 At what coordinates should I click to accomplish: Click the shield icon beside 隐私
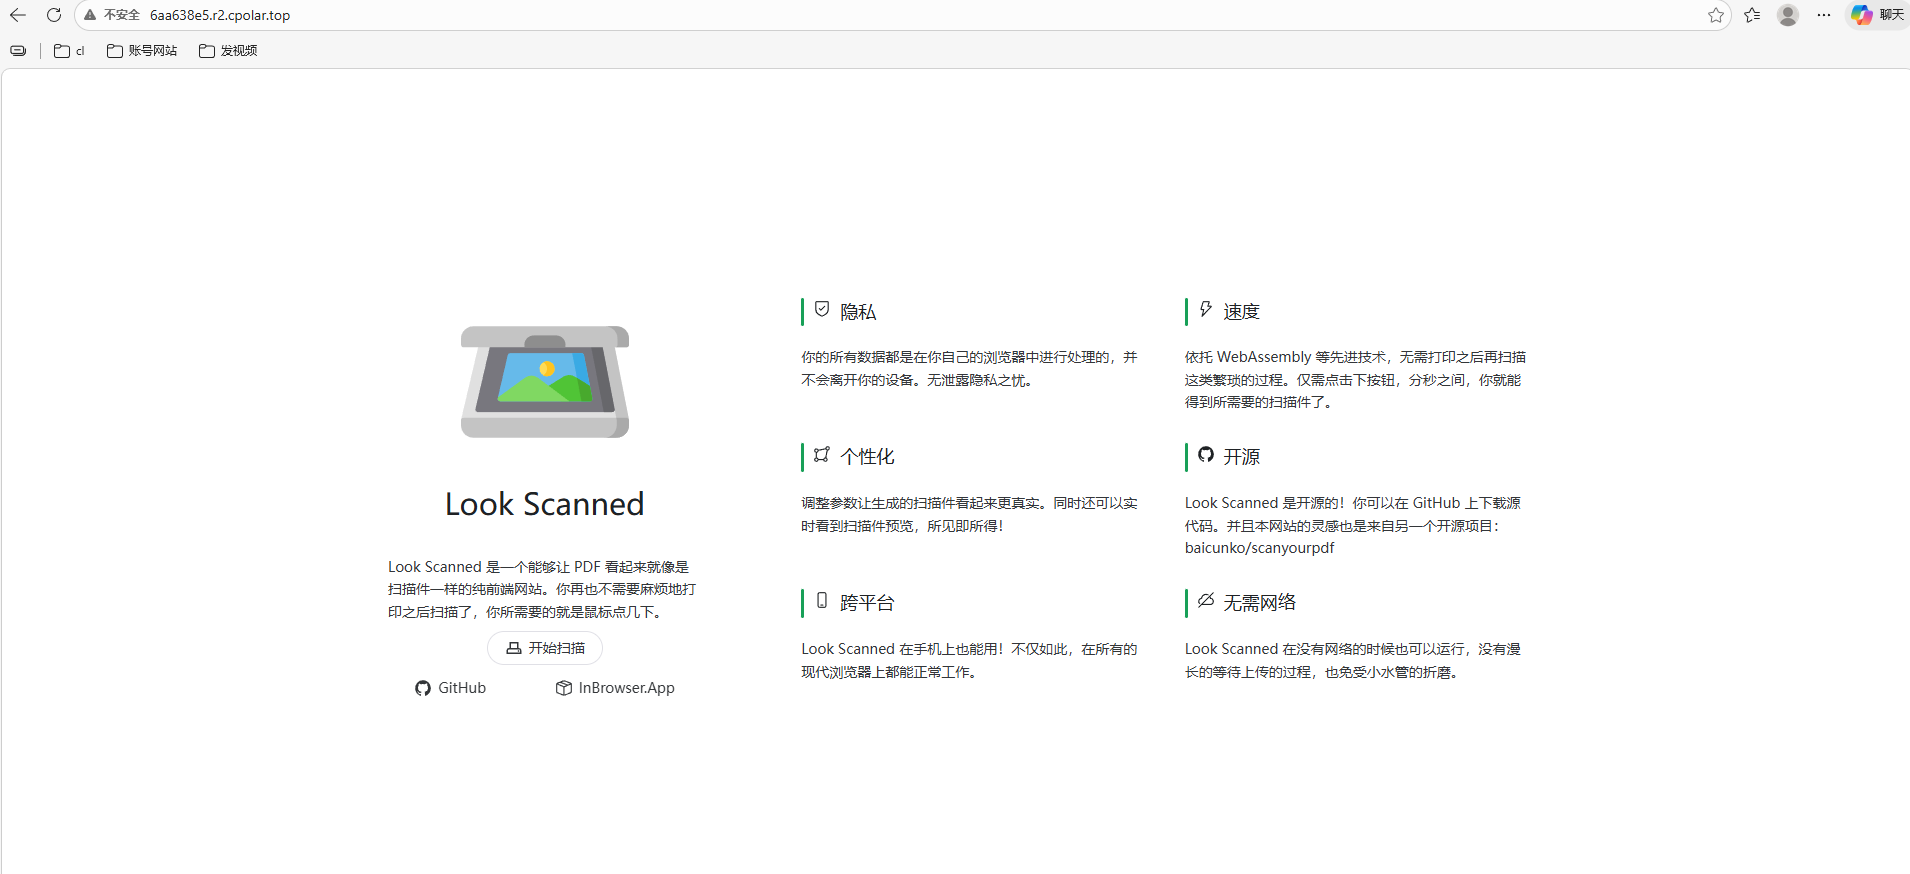coord(822,310)
